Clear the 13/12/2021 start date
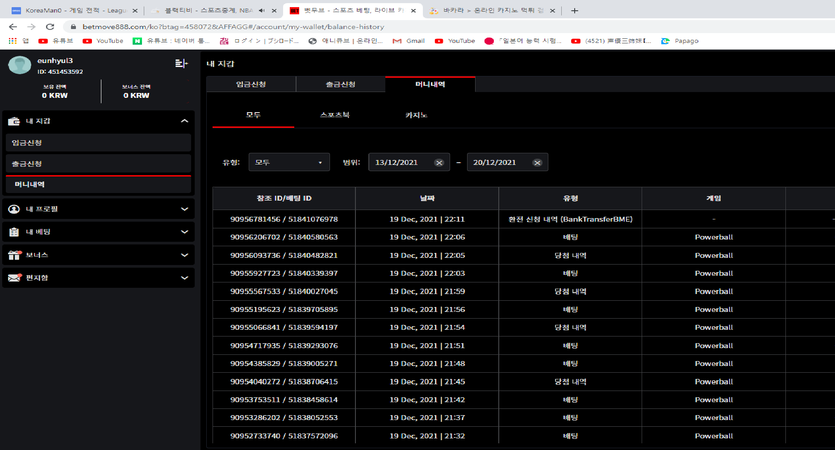The width and height of the screenshot is (835, 450). click(439, 162)
